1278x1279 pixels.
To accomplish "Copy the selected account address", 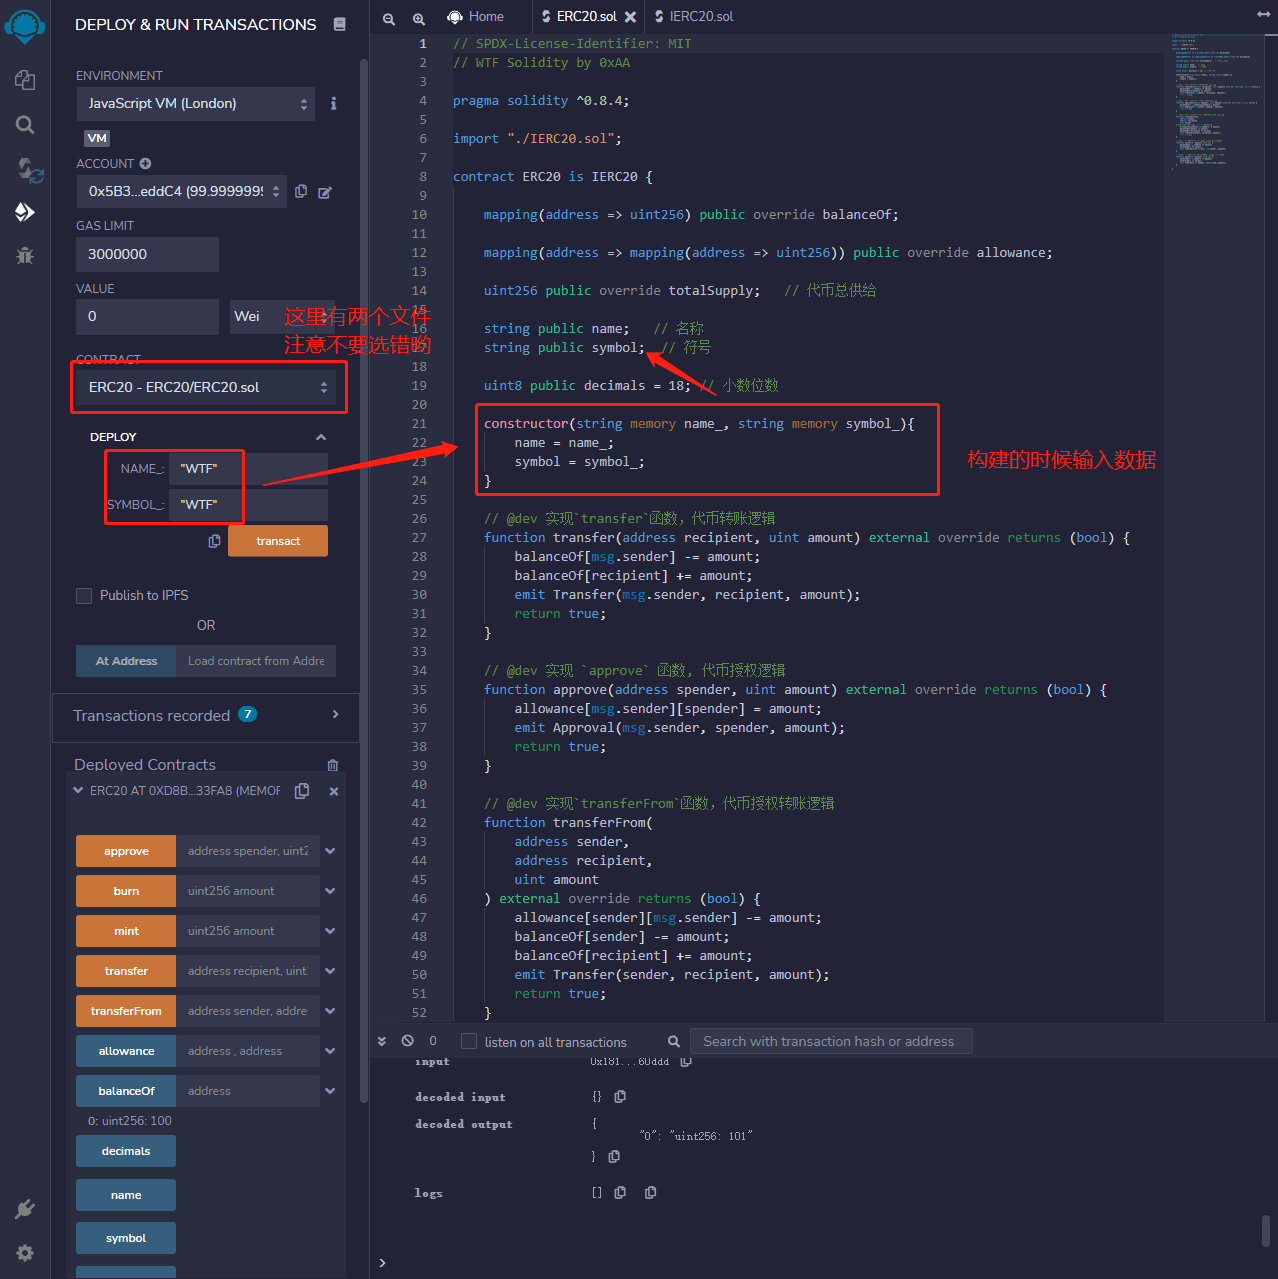I will 301,191.
